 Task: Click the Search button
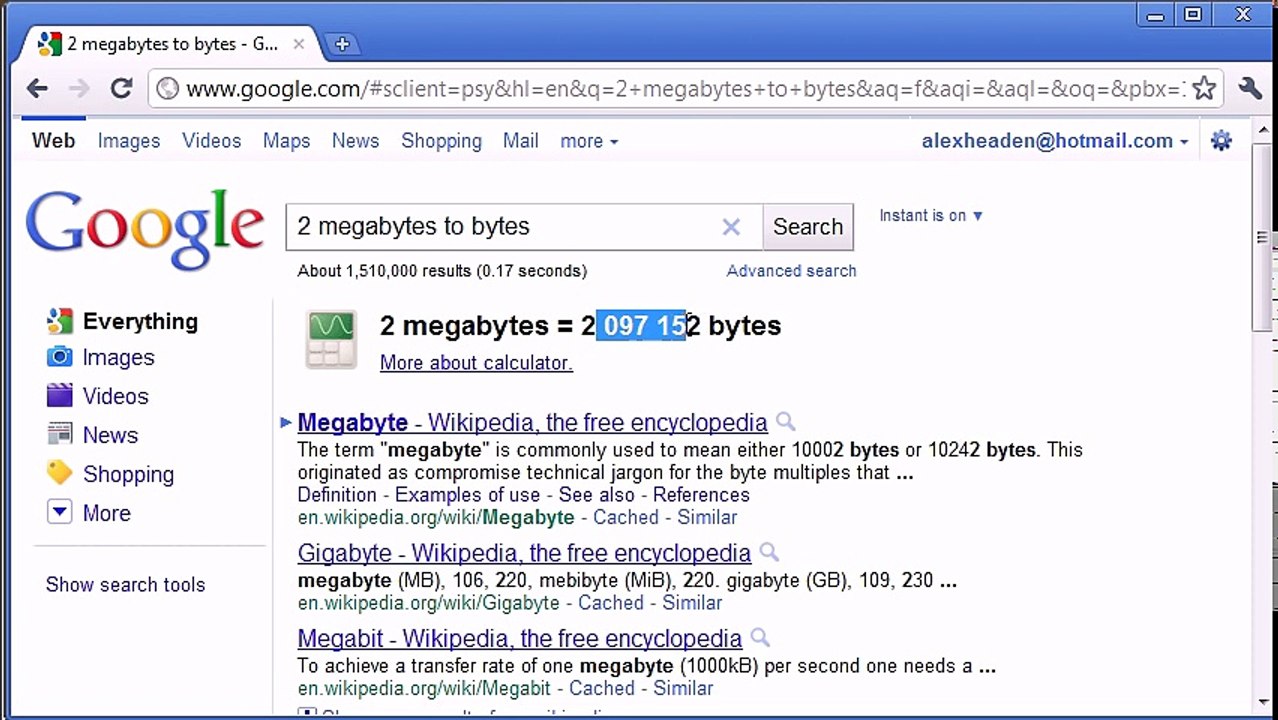click(x=808, y=227)
